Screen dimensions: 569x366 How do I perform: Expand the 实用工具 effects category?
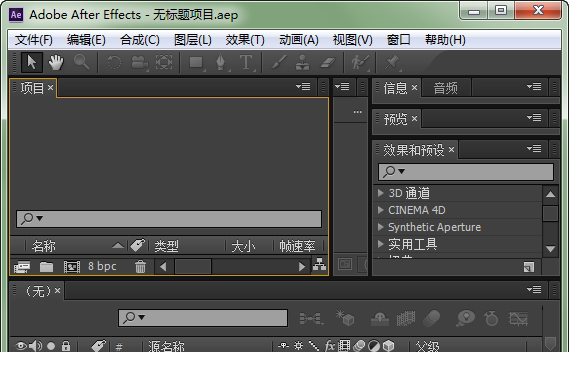pos(381,244)
